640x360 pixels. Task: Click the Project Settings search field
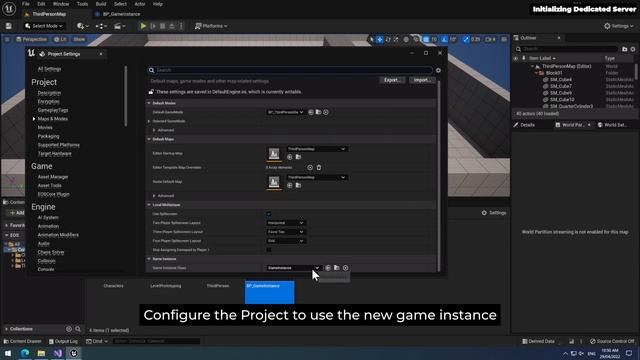coord(290,70)
